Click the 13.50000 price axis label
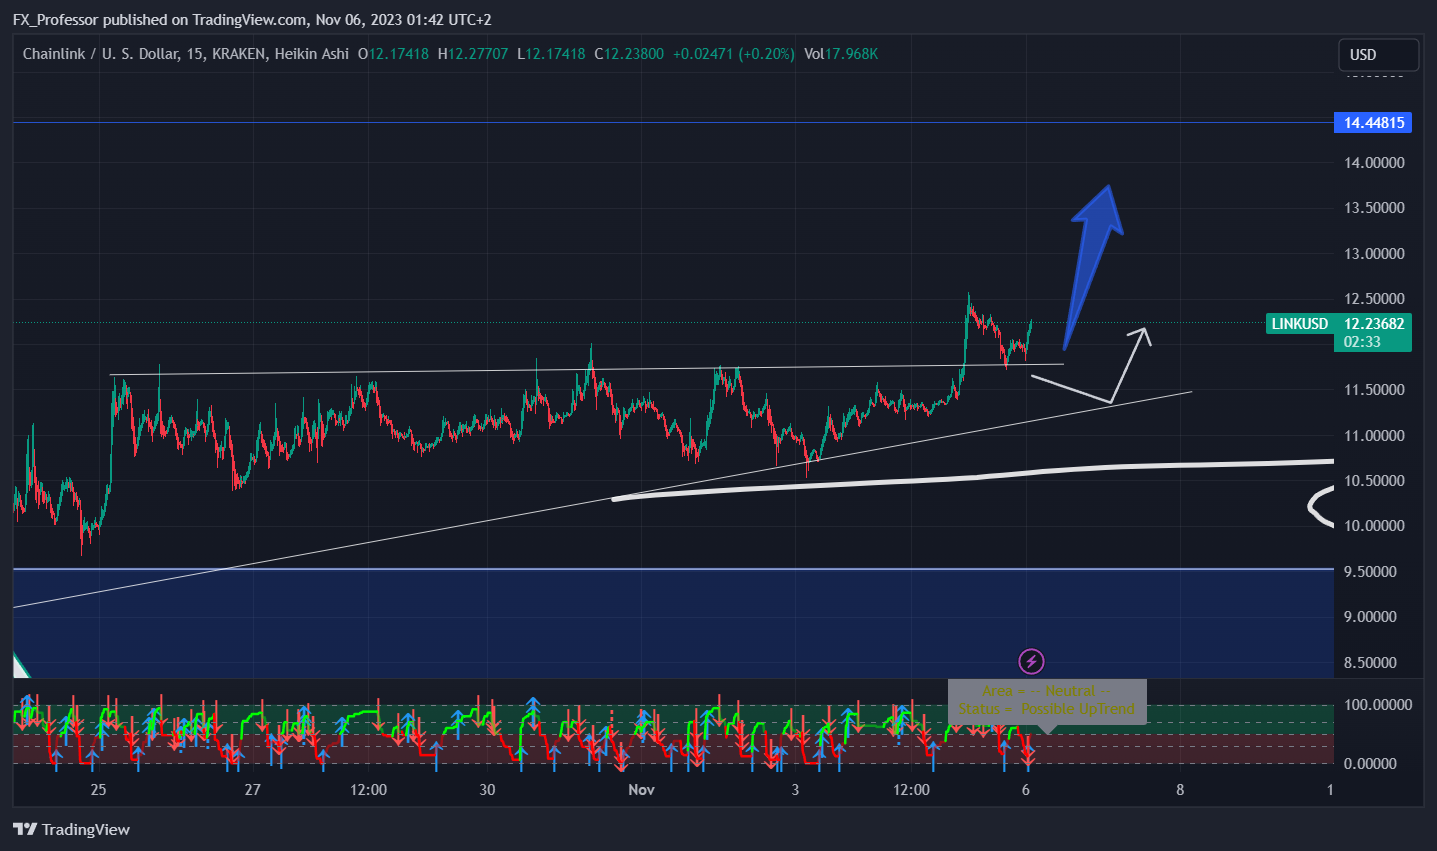The height and width of the screenshot is (851, 1437). (x=1374, y=208)
